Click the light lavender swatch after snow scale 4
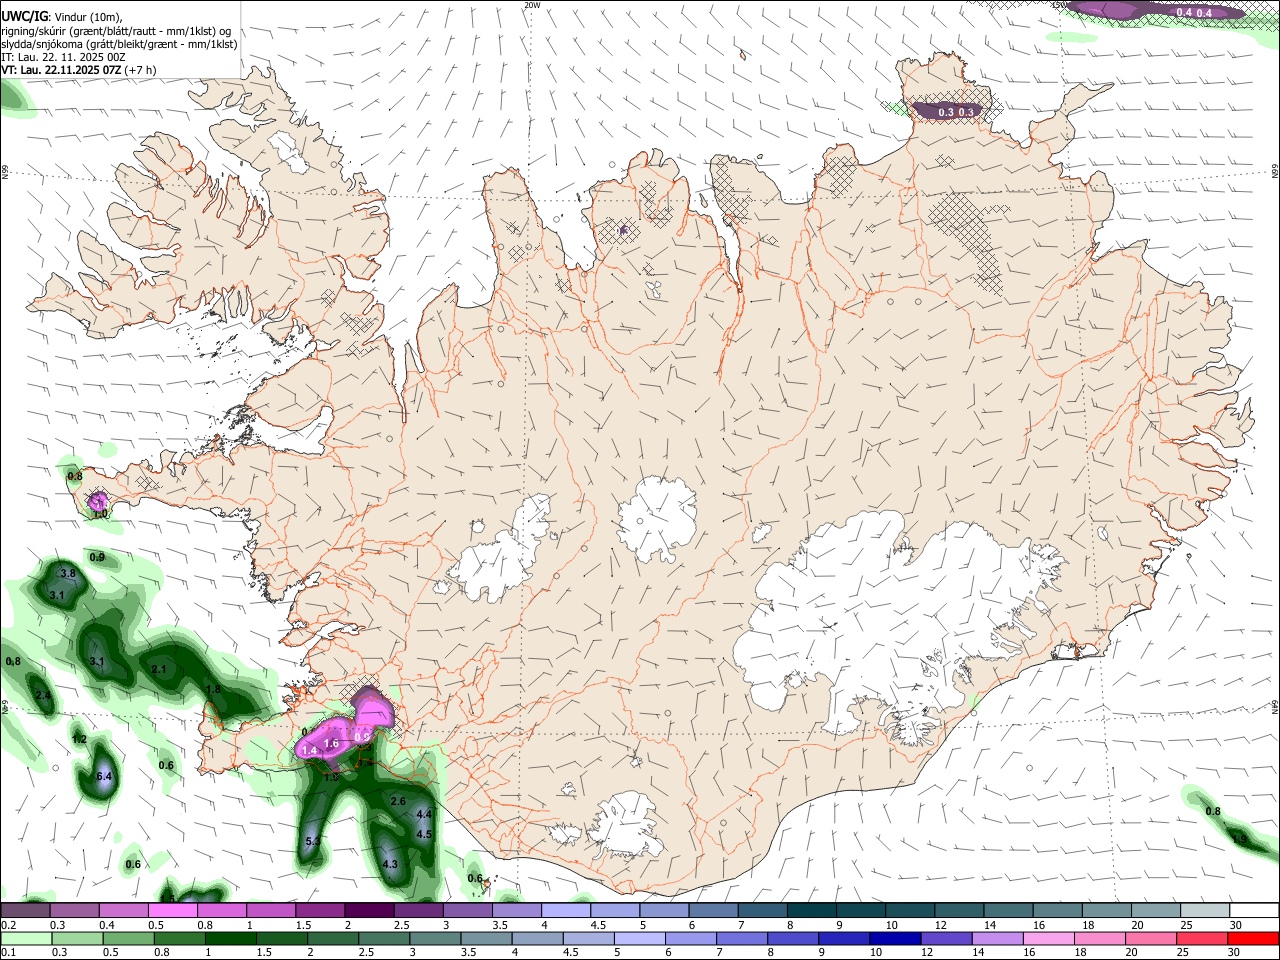 566,910
